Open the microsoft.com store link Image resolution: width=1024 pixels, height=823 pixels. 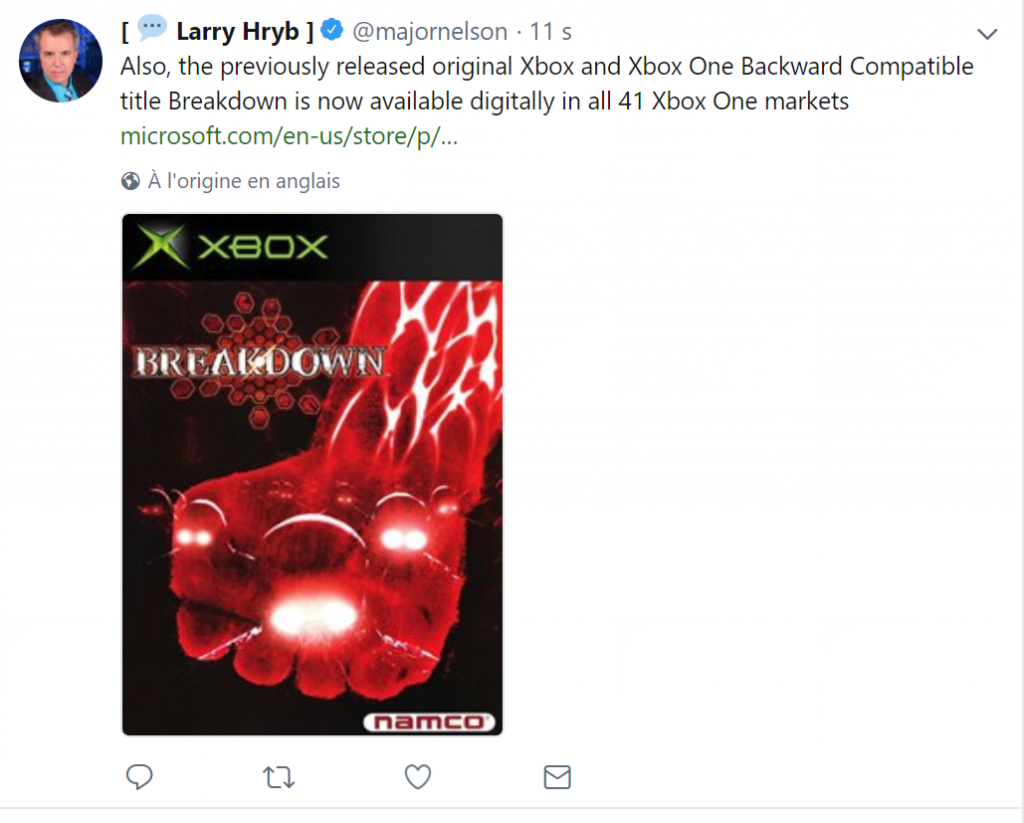point(289,136)
